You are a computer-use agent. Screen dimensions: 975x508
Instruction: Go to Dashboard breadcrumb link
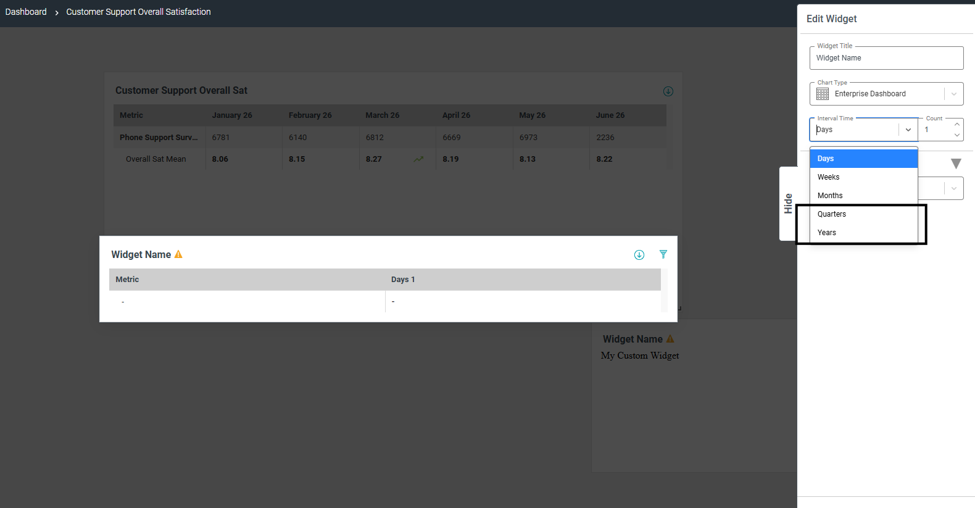click(x=26, y=12)
